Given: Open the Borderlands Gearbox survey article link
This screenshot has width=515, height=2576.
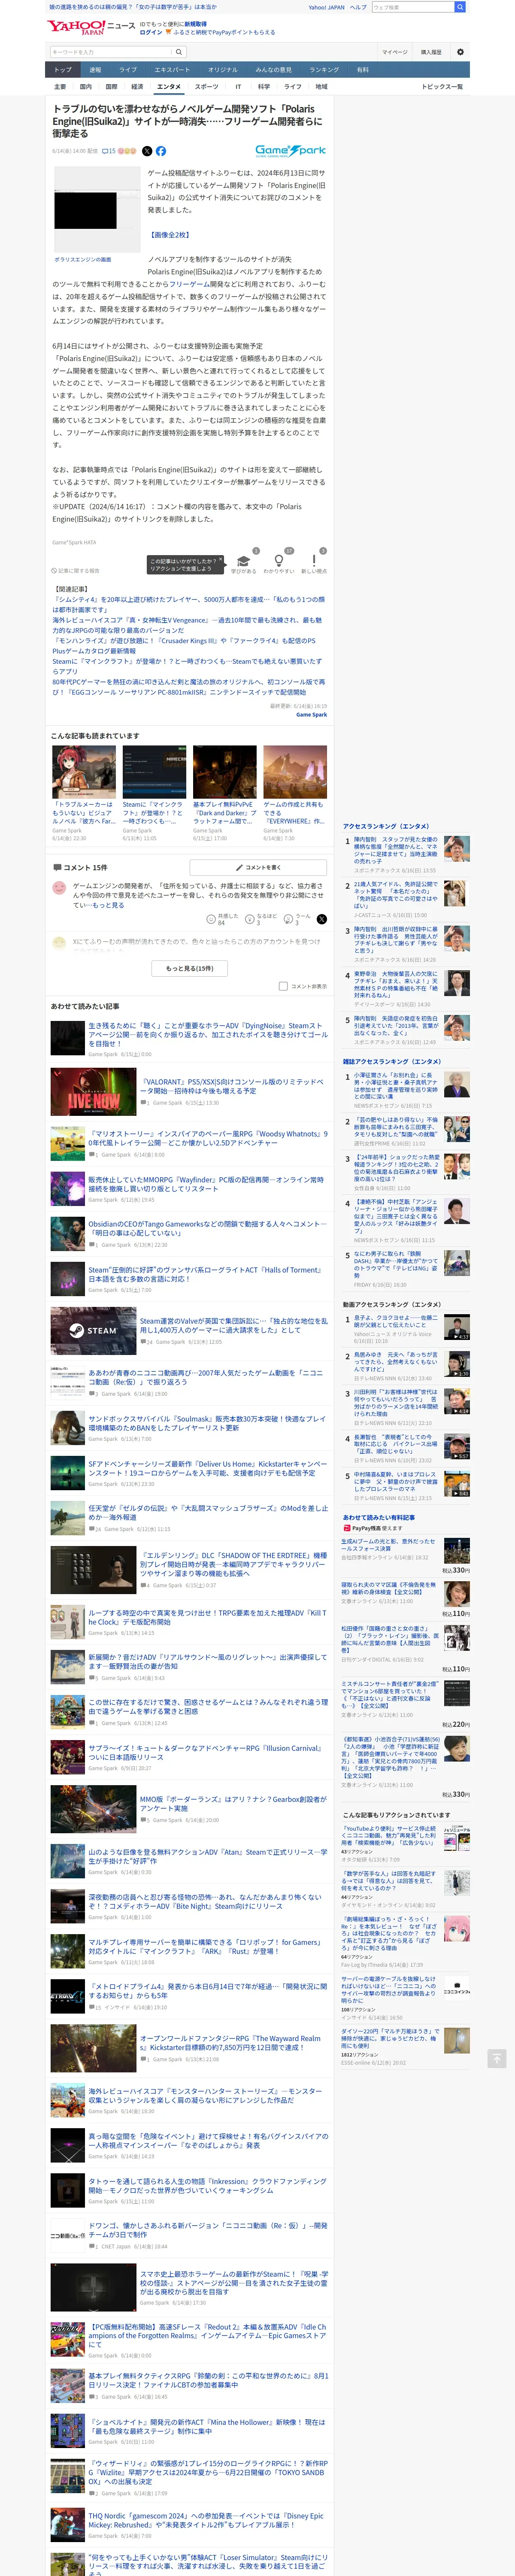Looking at the screenshot, I should [x=233, y=1803].
